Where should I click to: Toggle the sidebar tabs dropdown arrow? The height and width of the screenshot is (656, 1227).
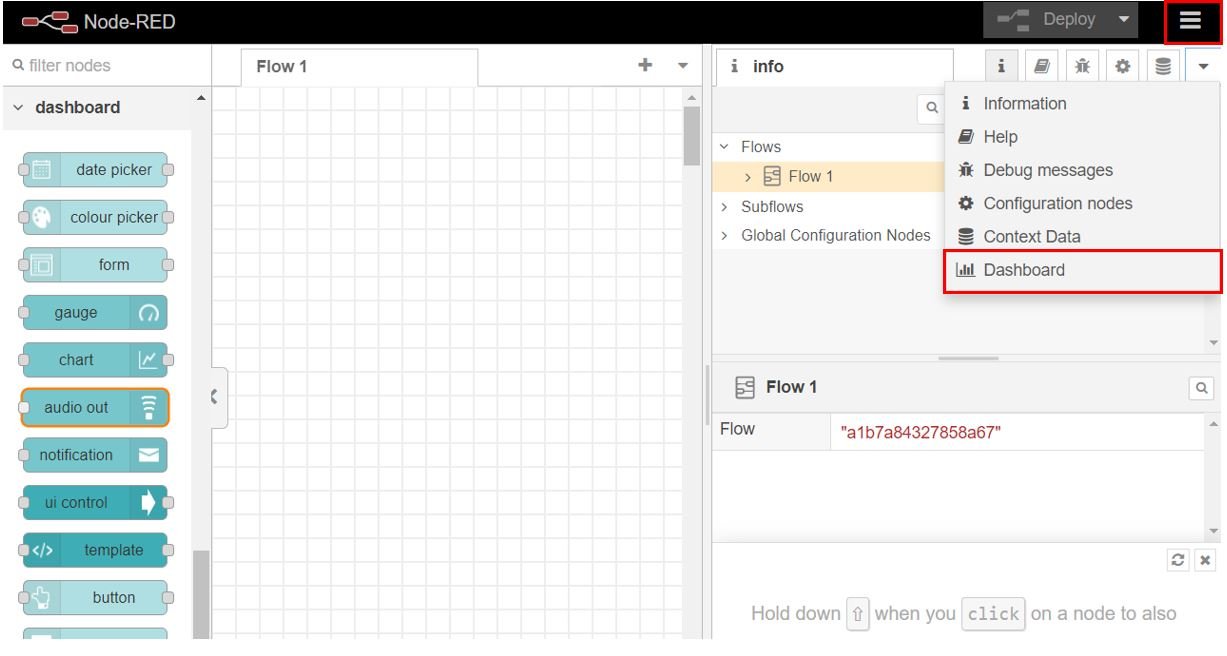[x=1203, y=66]
